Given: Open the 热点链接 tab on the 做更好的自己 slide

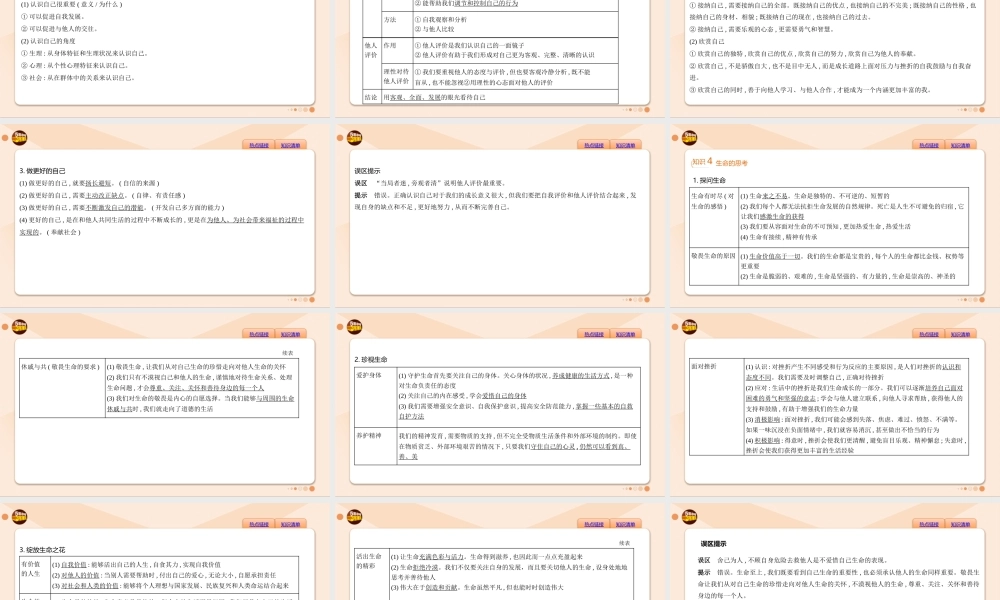Looking at the screenshot, I should (257, 145).
